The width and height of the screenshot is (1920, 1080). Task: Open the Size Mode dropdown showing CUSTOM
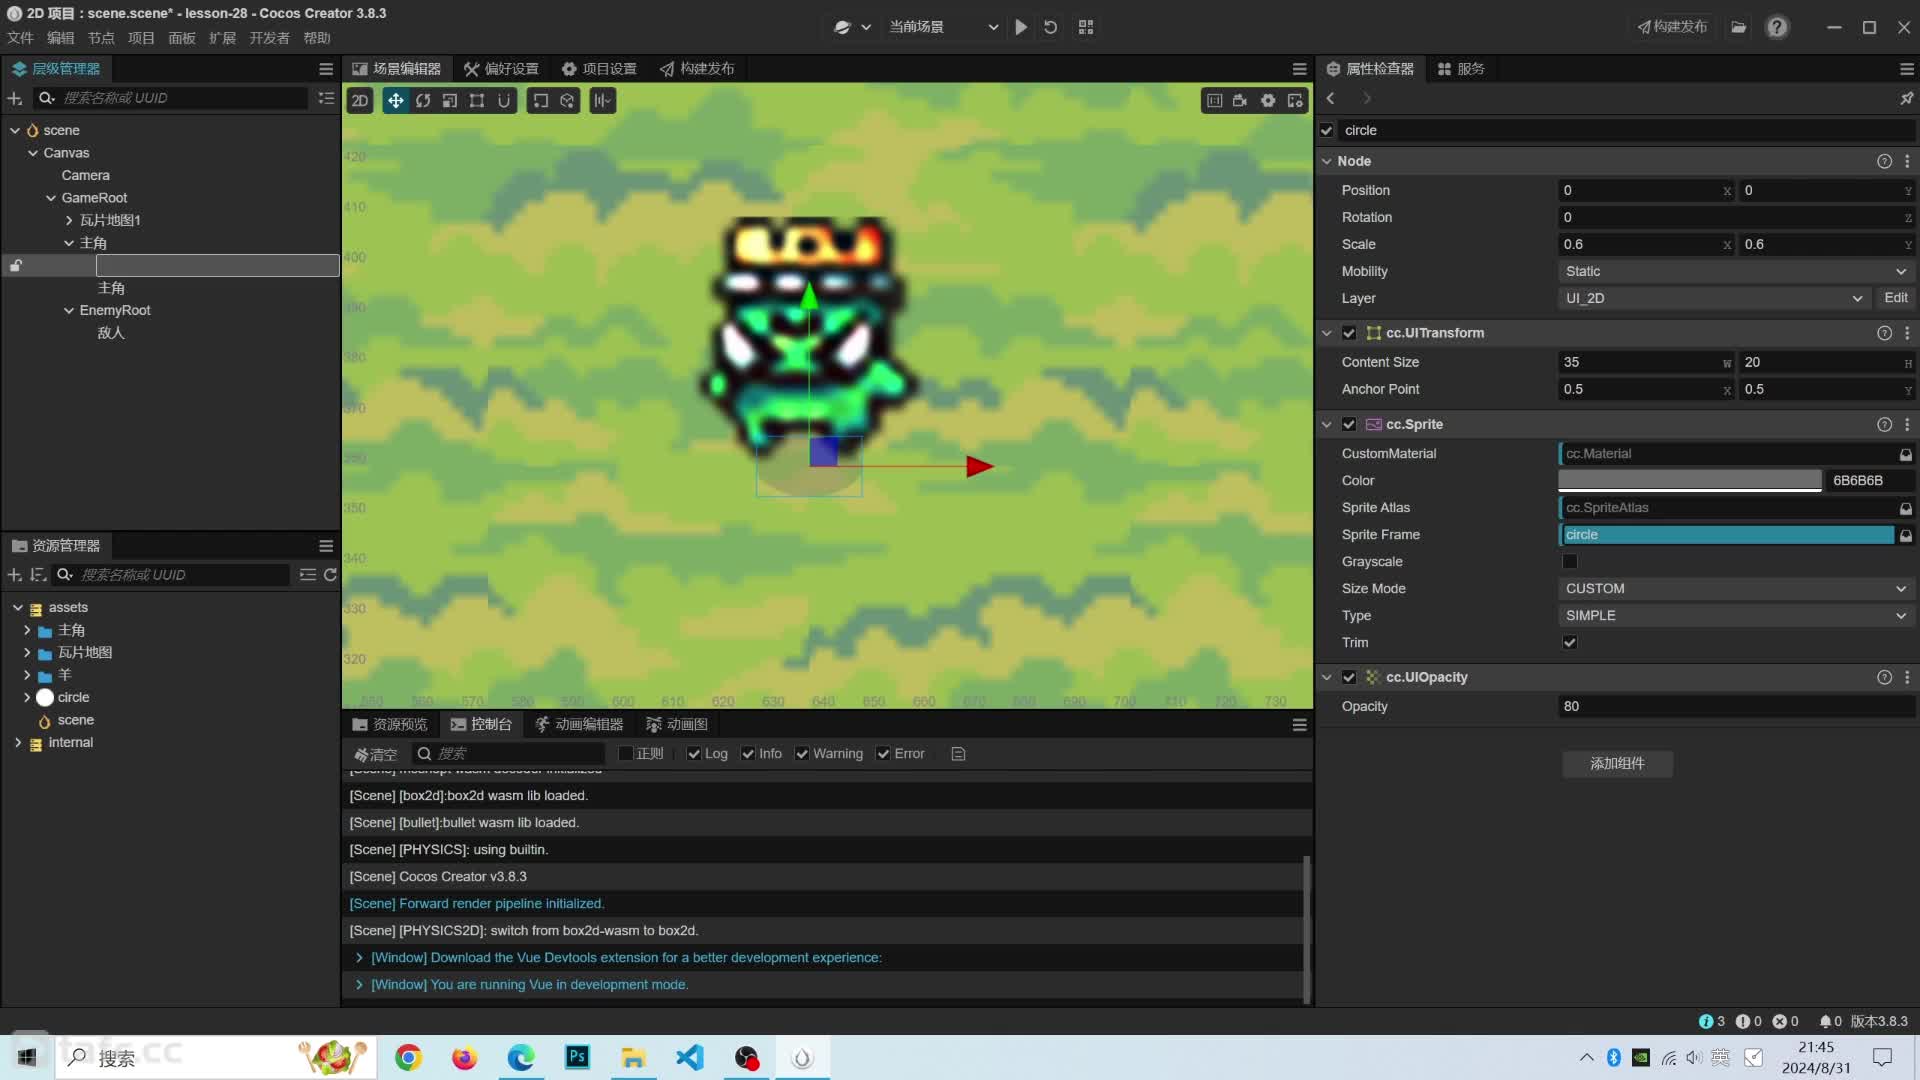[1736, 589]
